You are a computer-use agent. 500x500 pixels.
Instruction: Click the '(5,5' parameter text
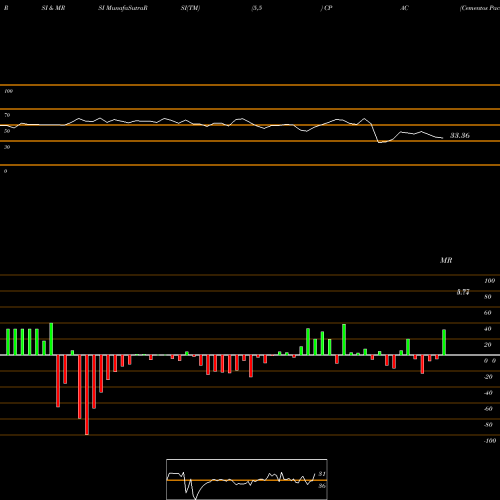click(x=257, y=8)
